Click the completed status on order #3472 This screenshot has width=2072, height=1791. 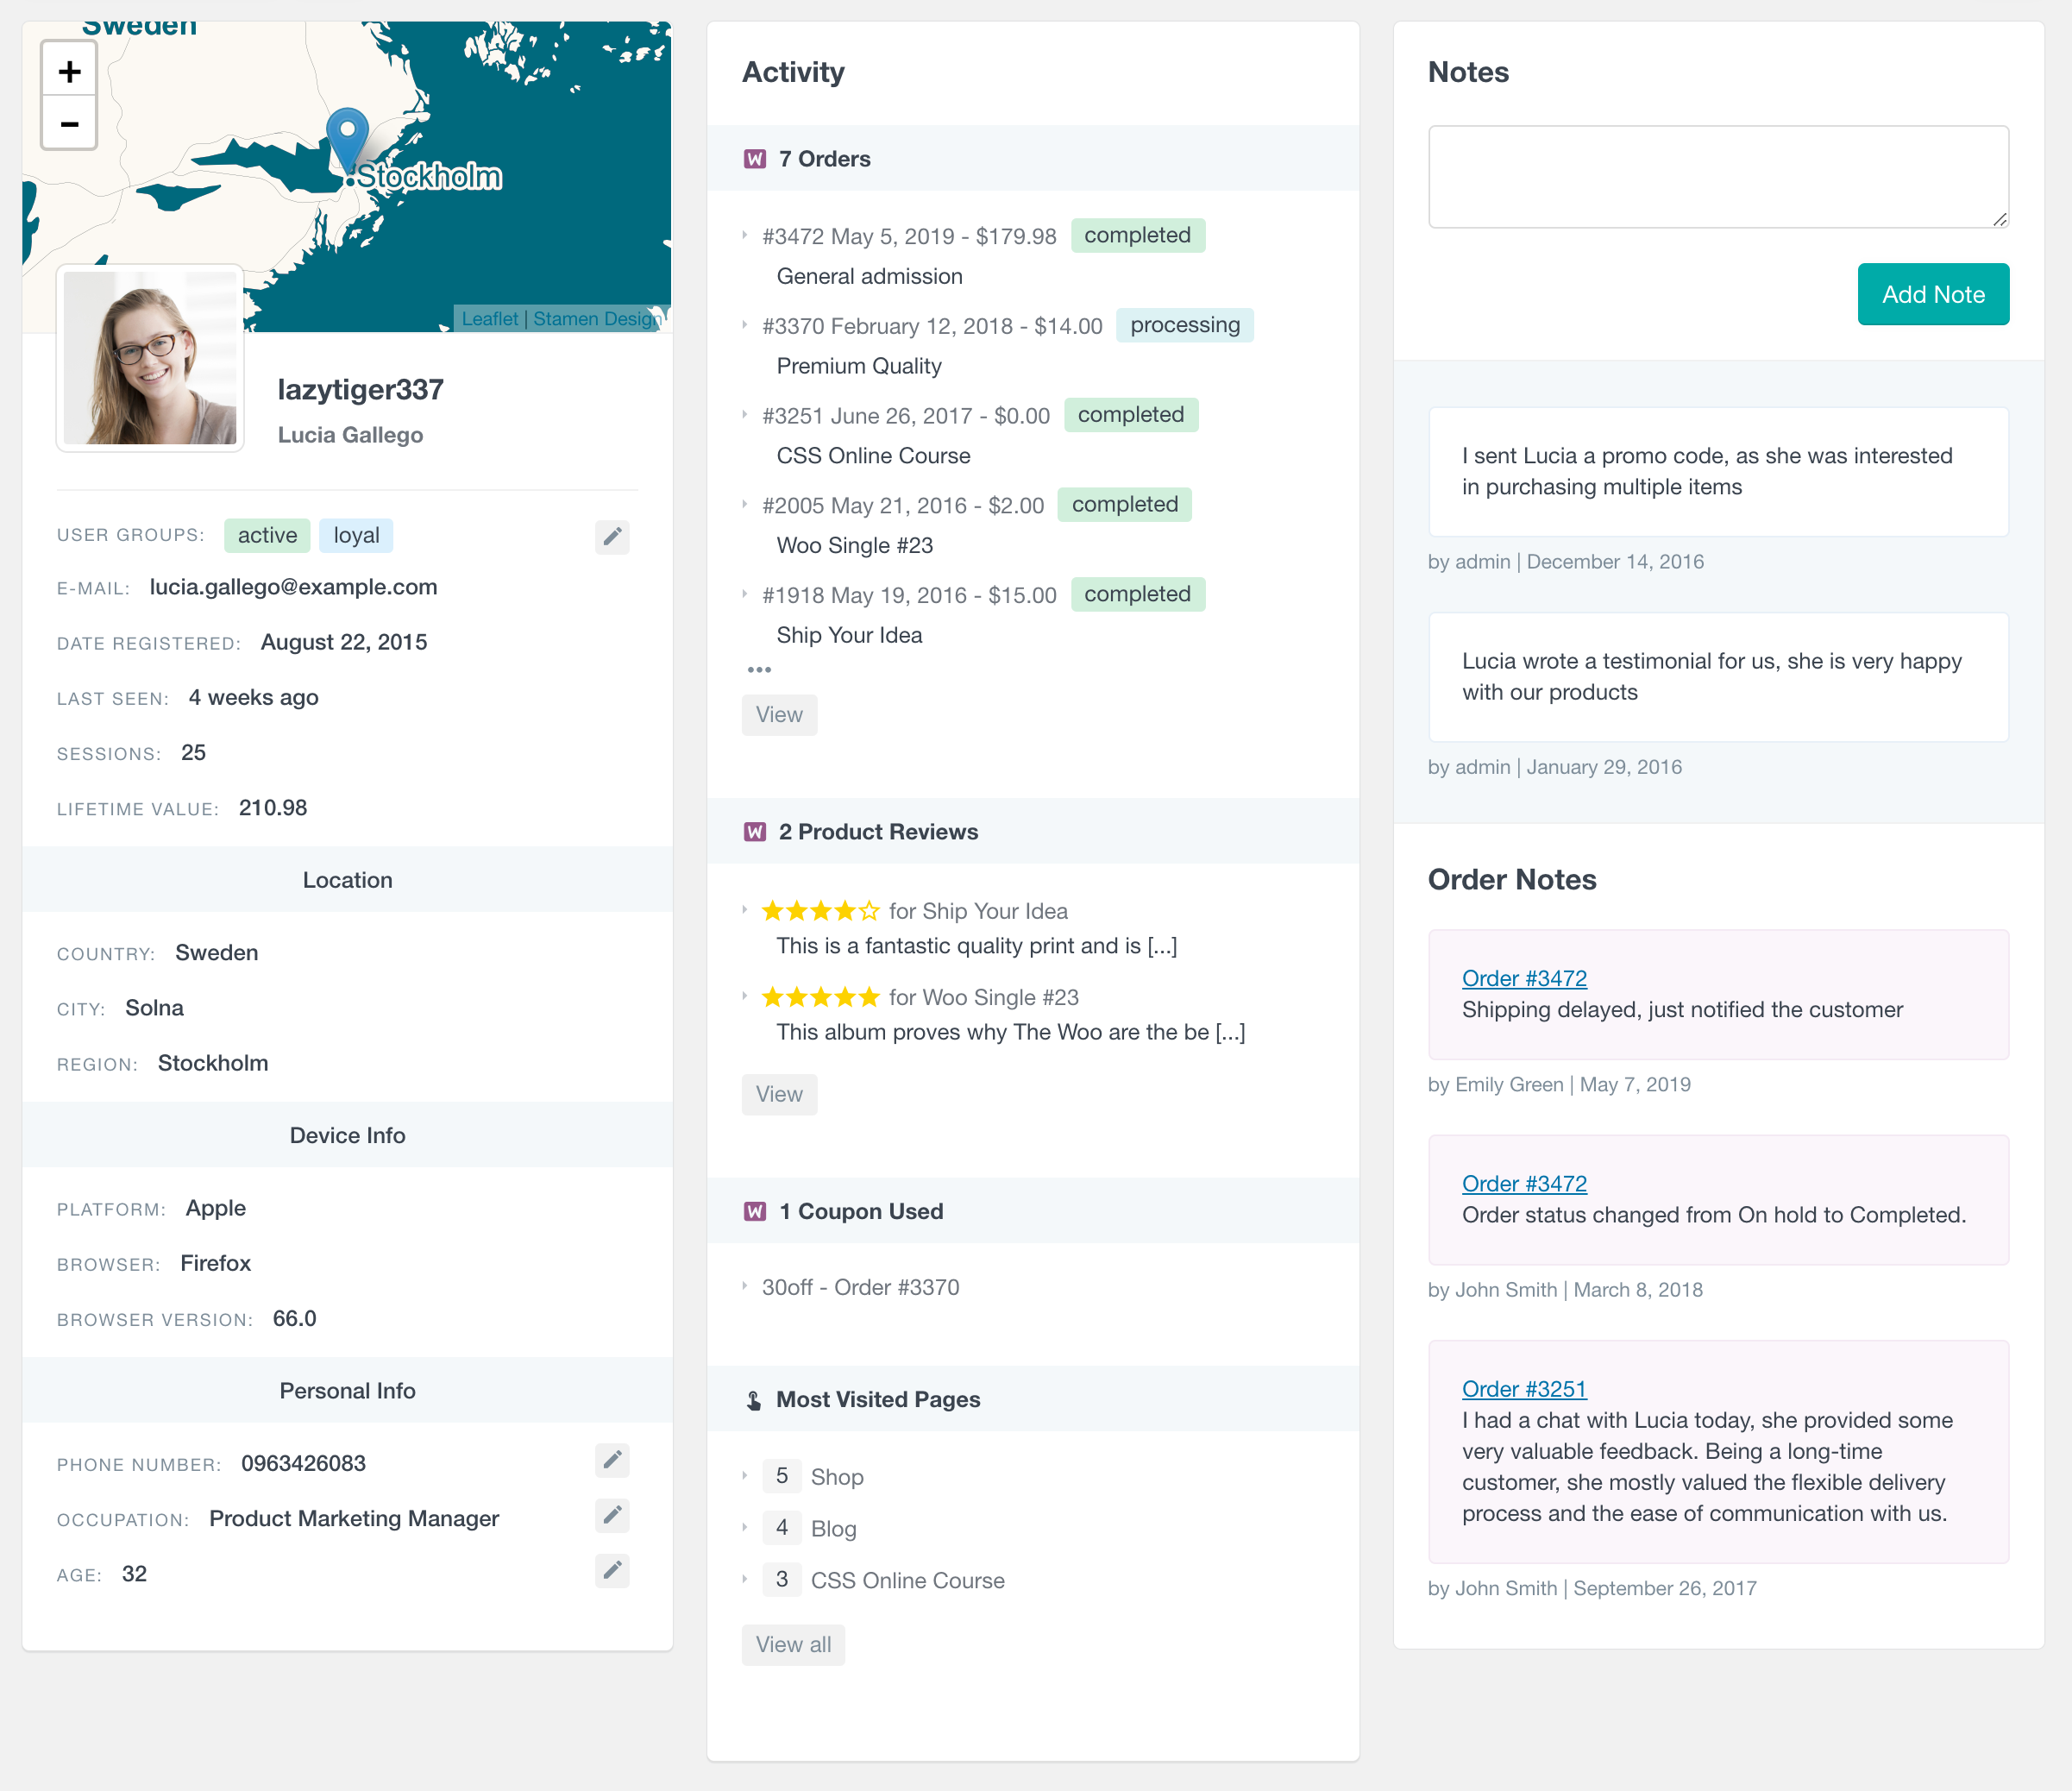pyautogui.click(x=1137, y=235)
